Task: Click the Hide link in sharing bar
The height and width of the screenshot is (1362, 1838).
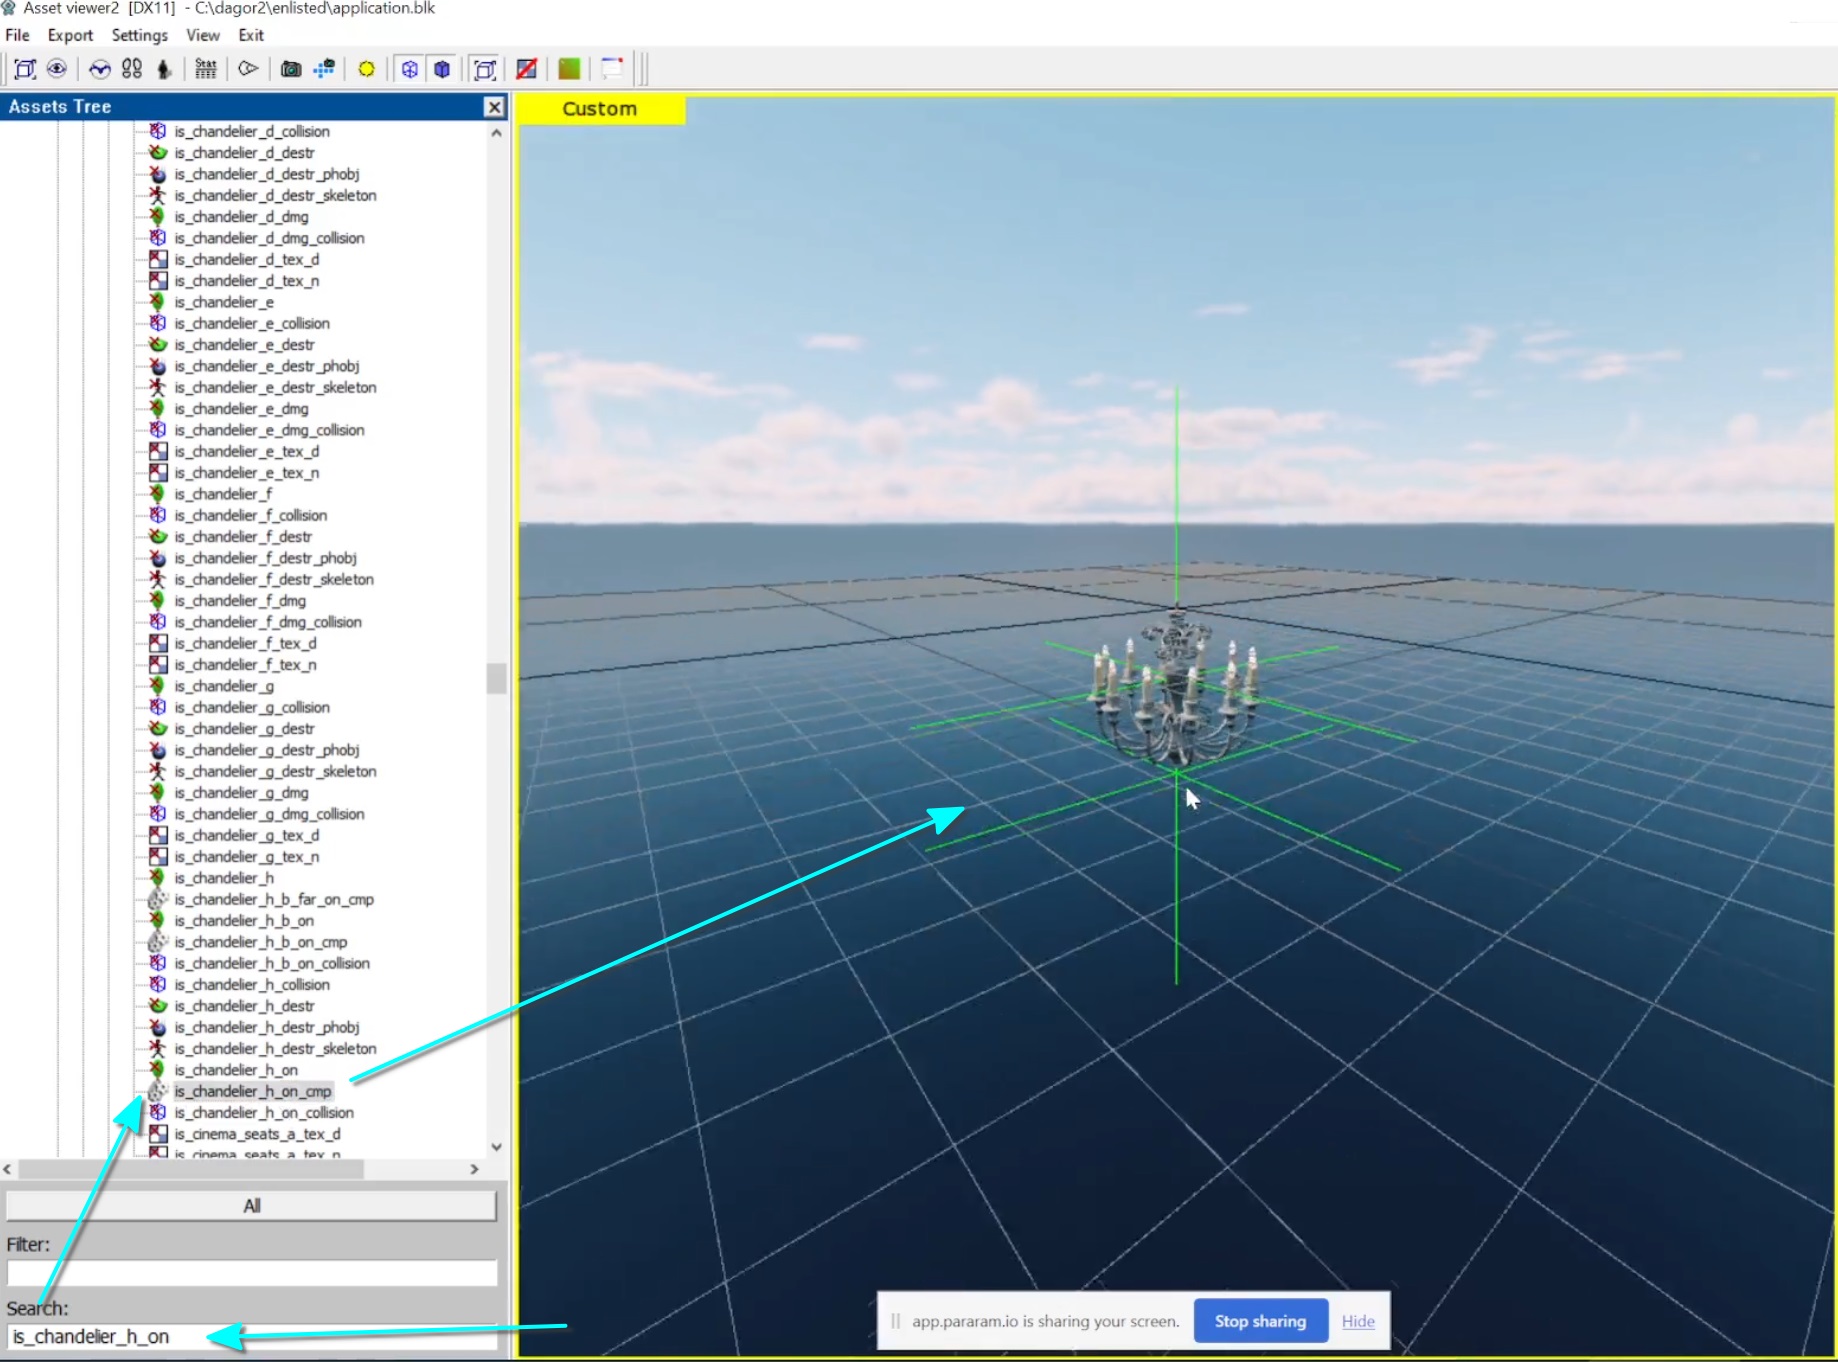Action: 1357,1321
